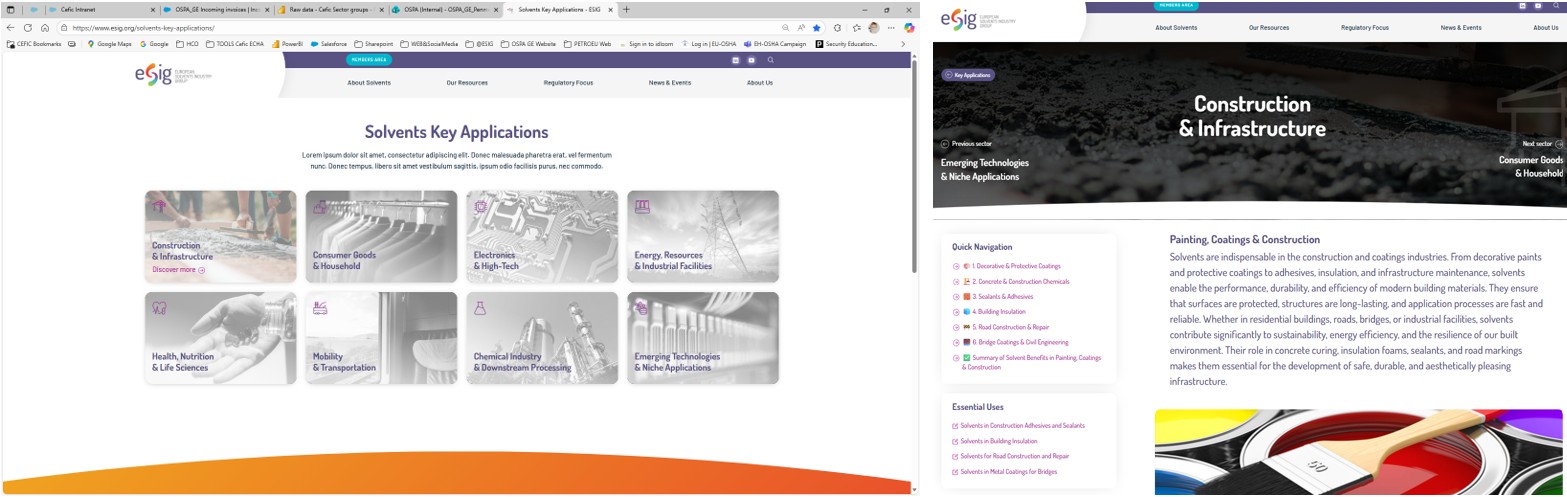This screenshot has width=1567, height=497.
Task: Show more bookmarks via the overflow chevron
Action: click(x=903, y=44)
